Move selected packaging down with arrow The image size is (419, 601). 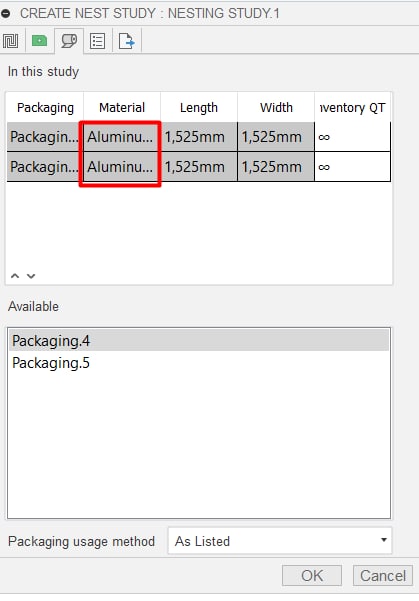coord(31,276)
